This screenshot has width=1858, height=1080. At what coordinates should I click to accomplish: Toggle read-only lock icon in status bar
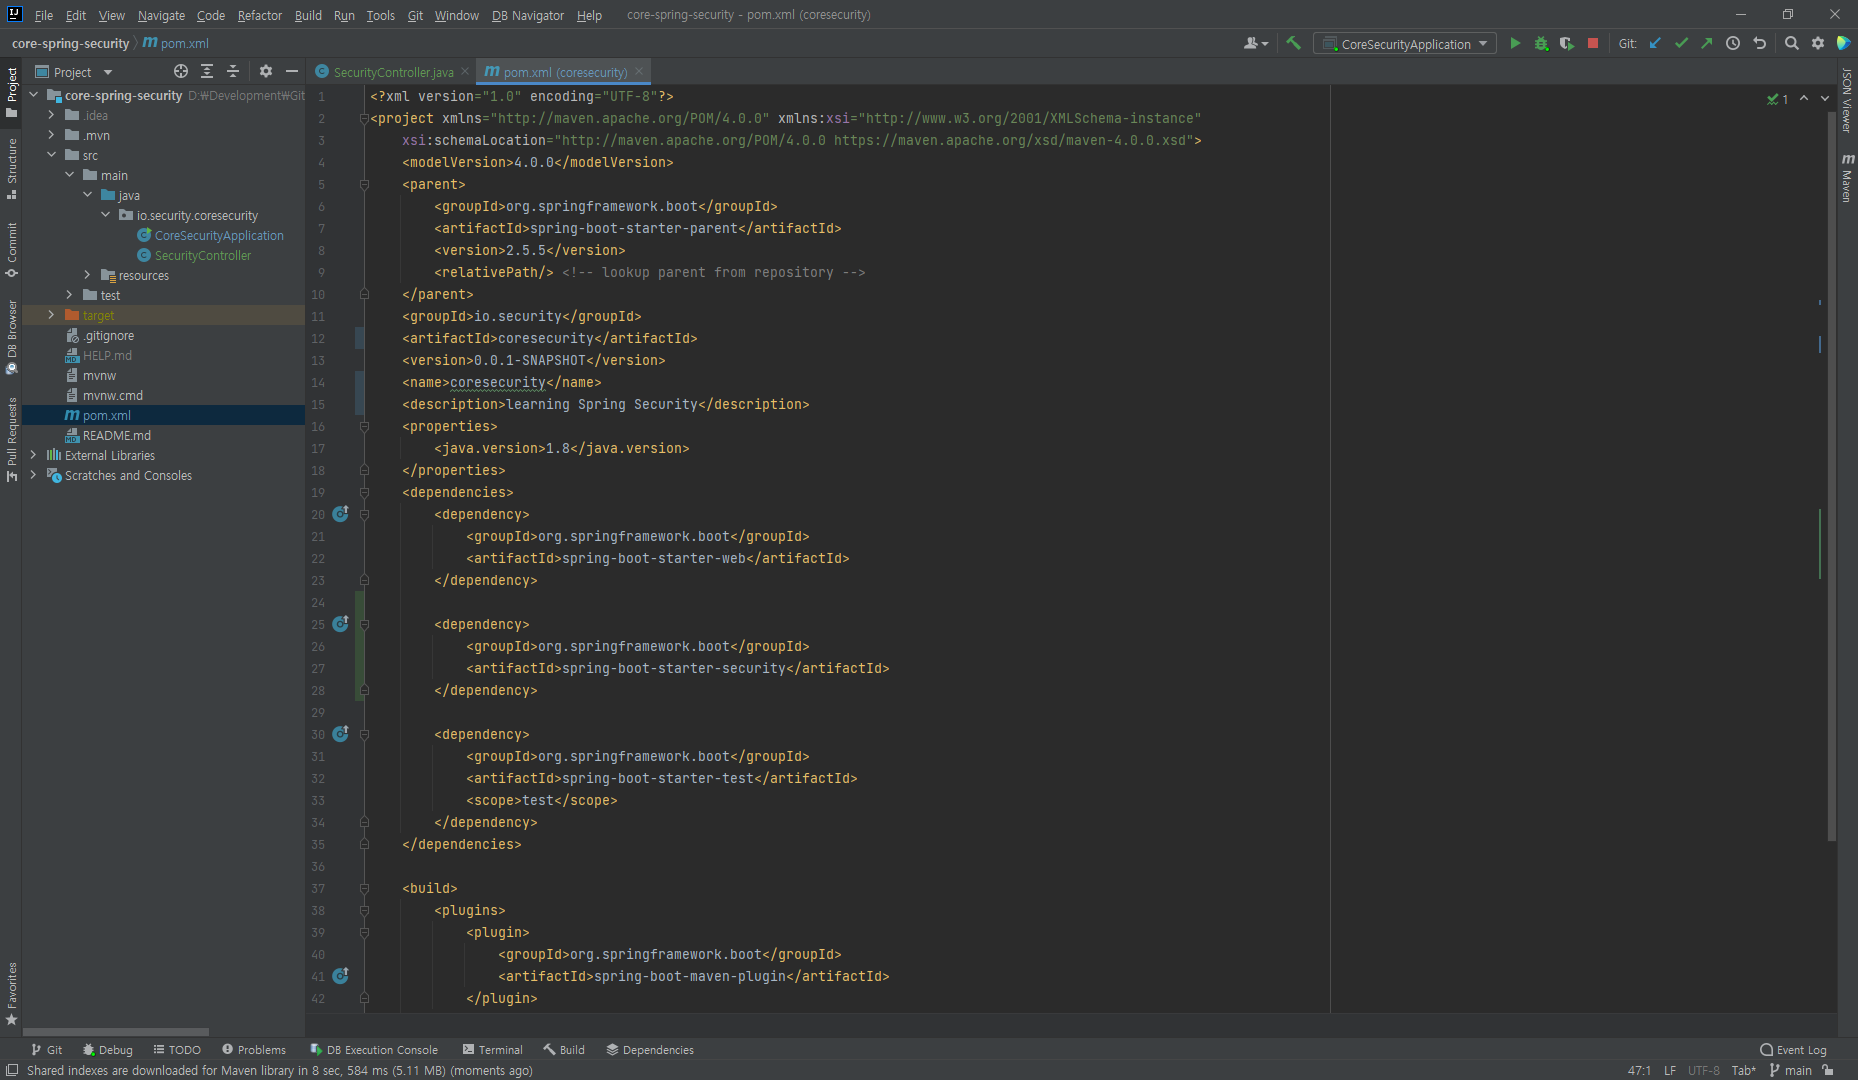[1828, 1070]
